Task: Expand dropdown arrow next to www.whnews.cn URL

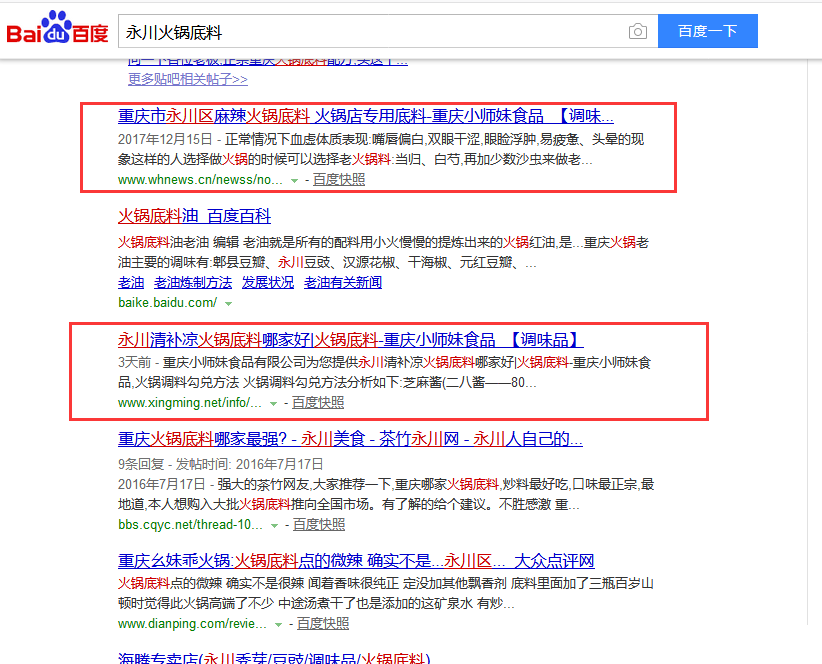Action: coord(294,181)
